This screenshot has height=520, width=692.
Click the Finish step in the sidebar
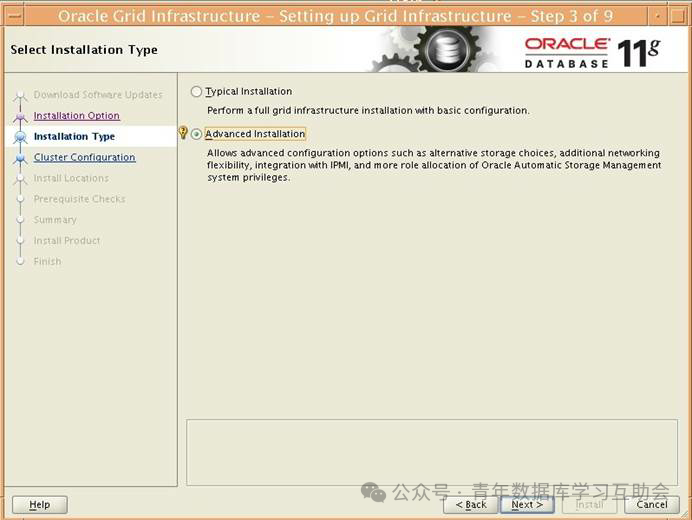[47, 261]
